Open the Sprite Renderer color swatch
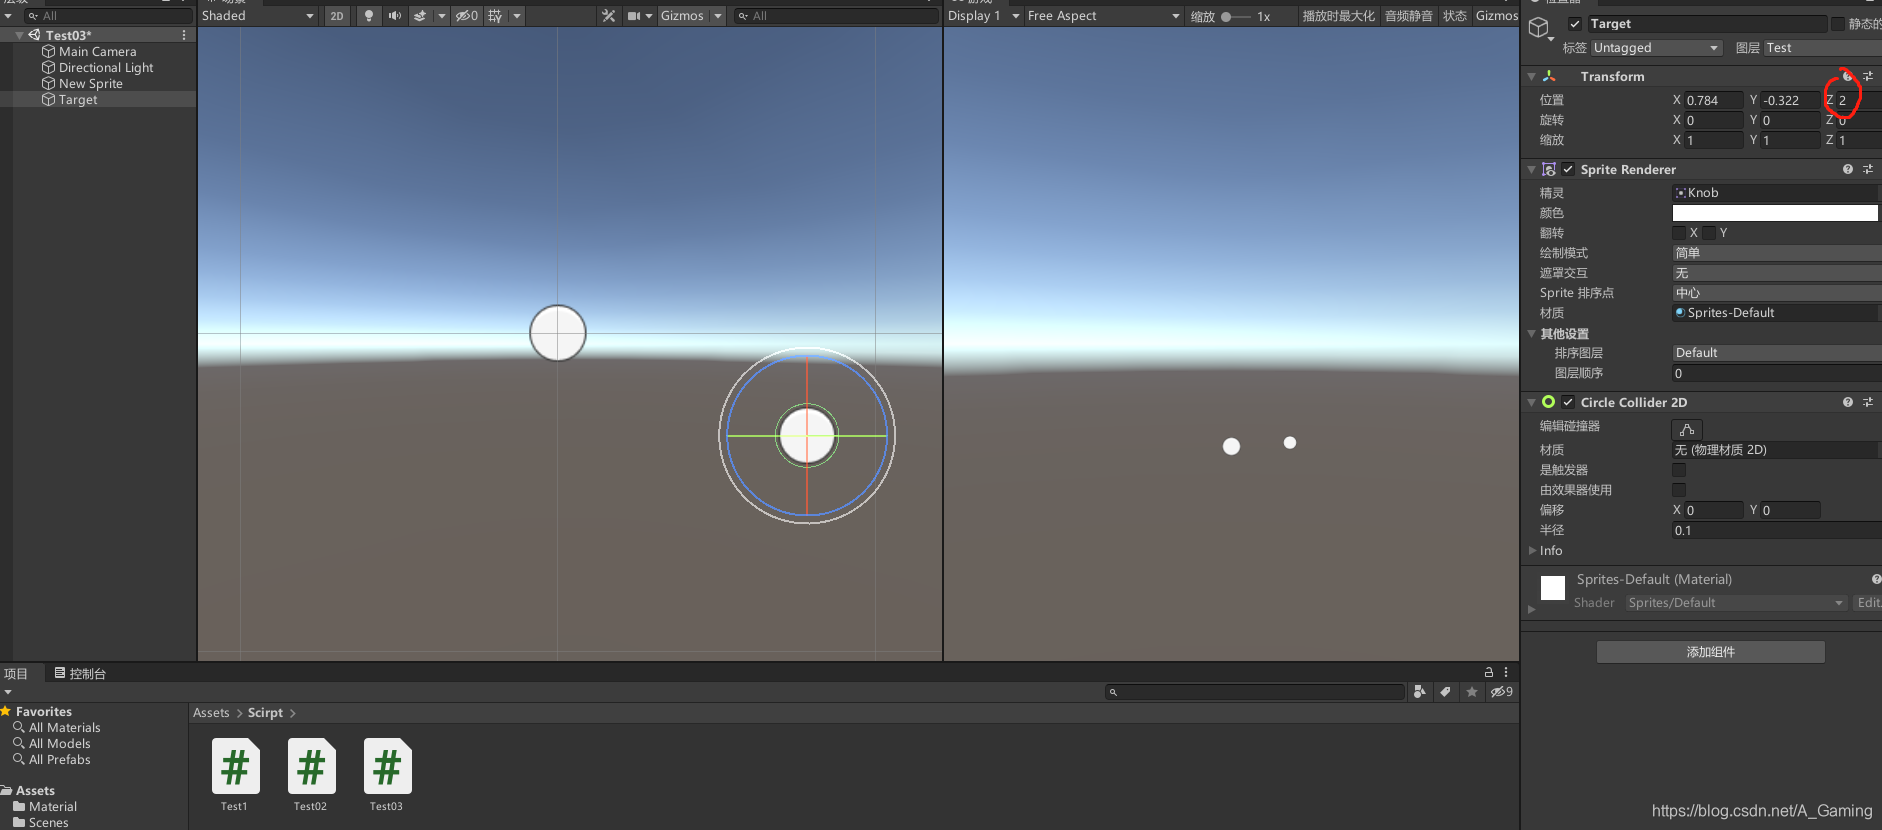This screenshot has width=1882, height=830. click(1775, 213)
